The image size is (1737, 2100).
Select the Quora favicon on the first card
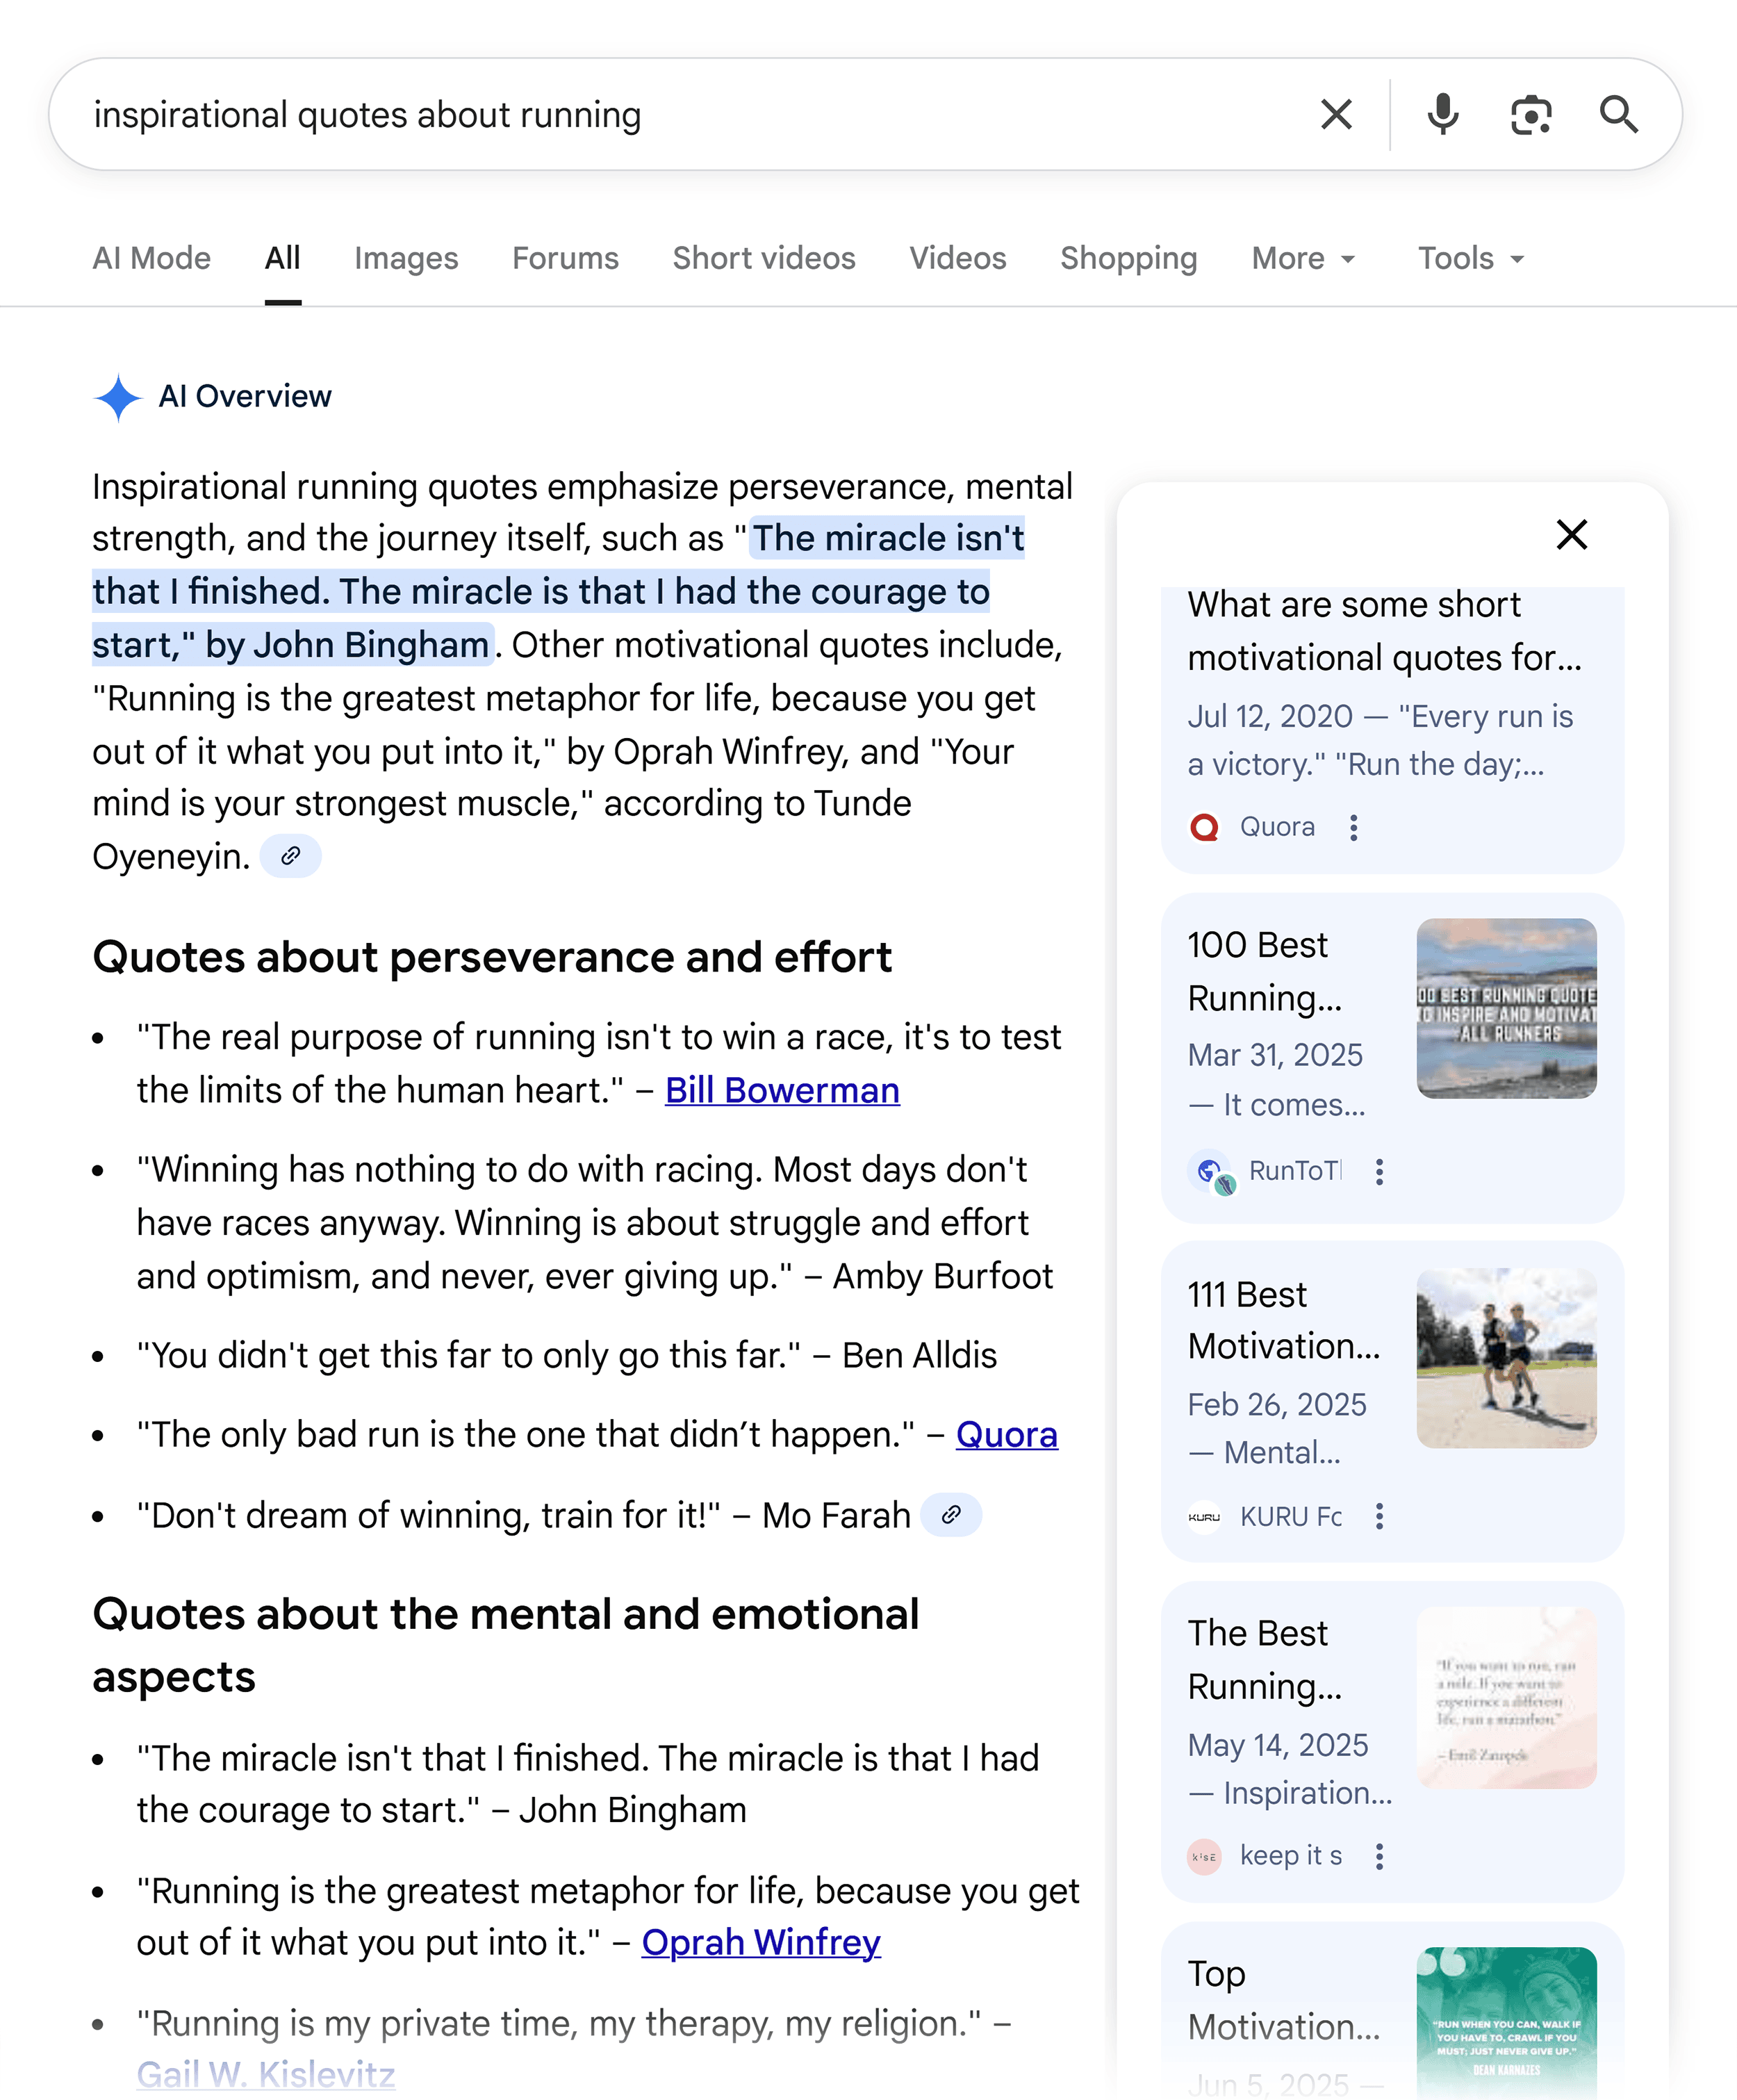coord(1205,827)
